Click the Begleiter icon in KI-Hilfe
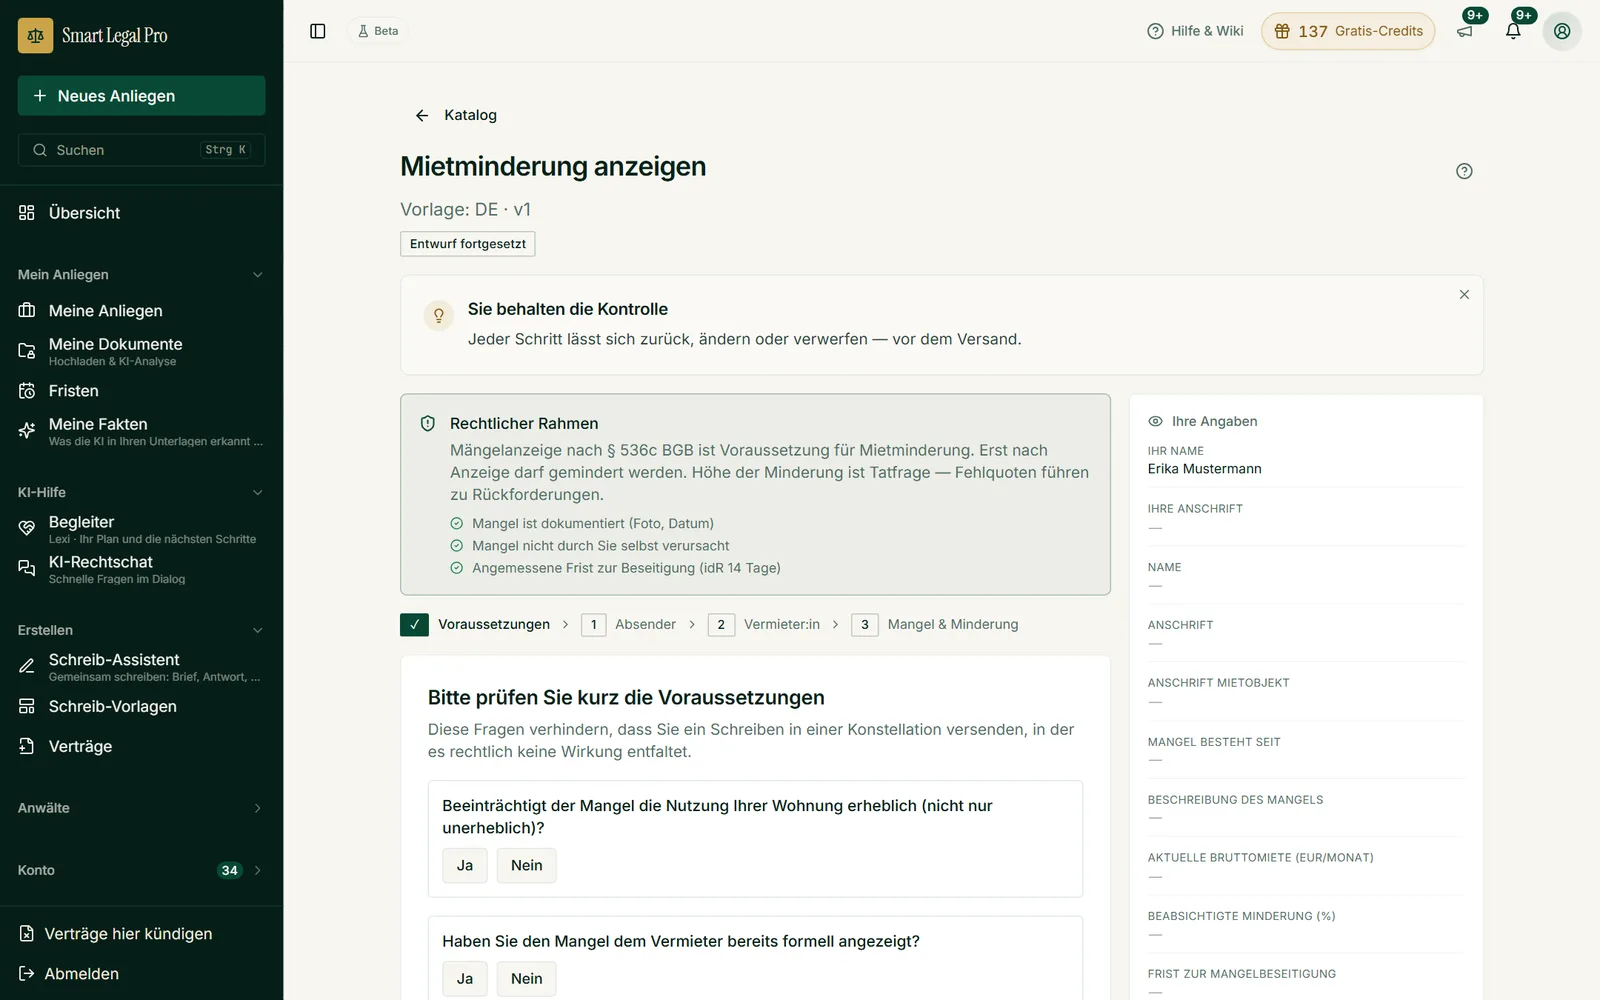This screenshot has height=1000, width=1600. point(27,528)
